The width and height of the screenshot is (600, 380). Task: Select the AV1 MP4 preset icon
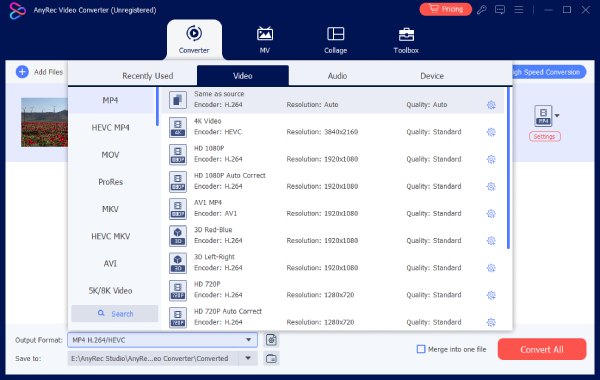pos(178,209)
